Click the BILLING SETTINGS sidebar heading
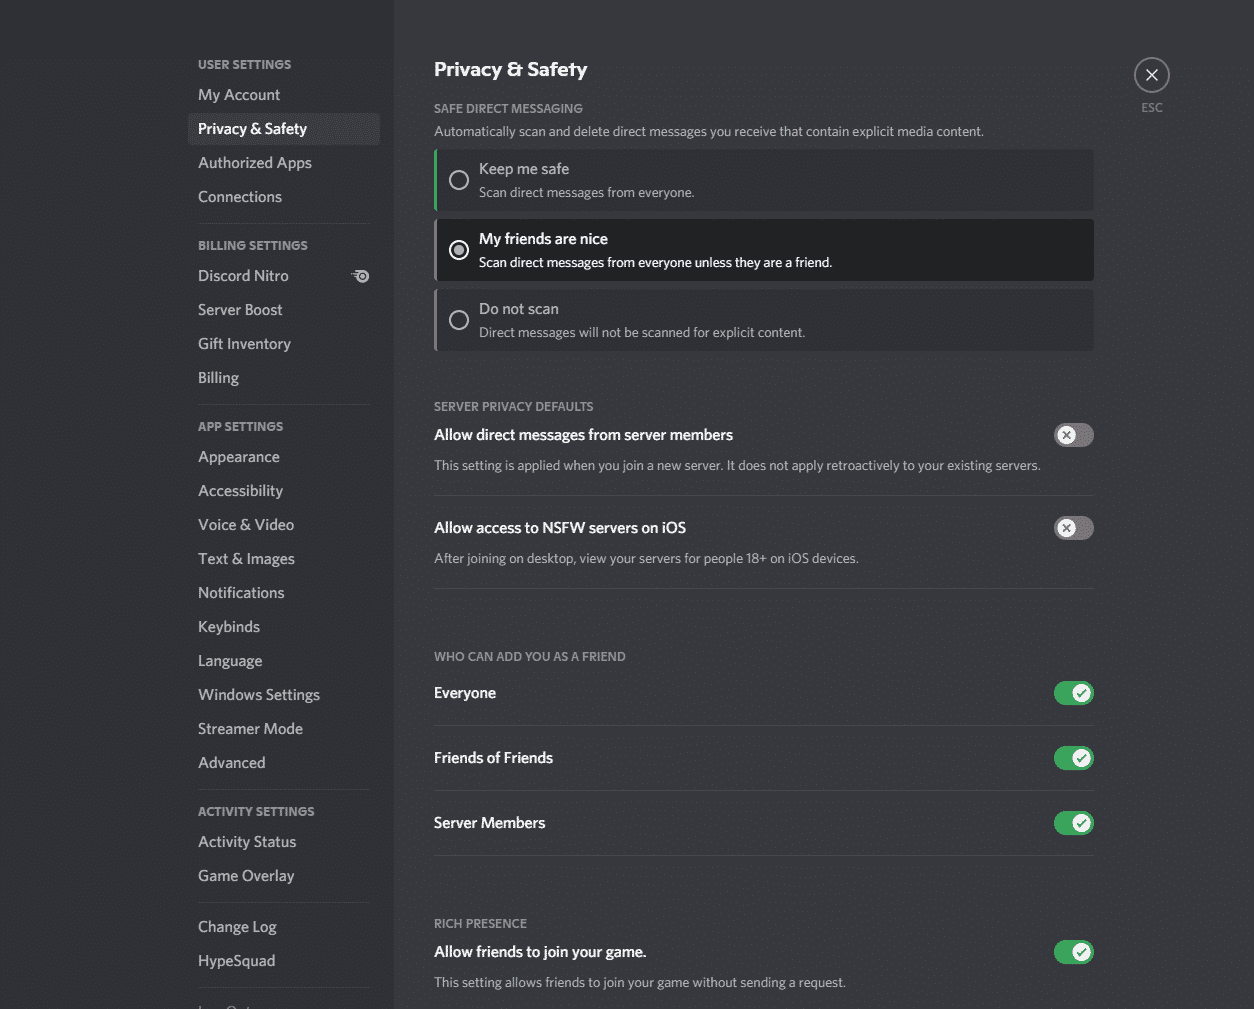Image resolution: width=1254 pixels, height=1009 pixels. (253, 246)
